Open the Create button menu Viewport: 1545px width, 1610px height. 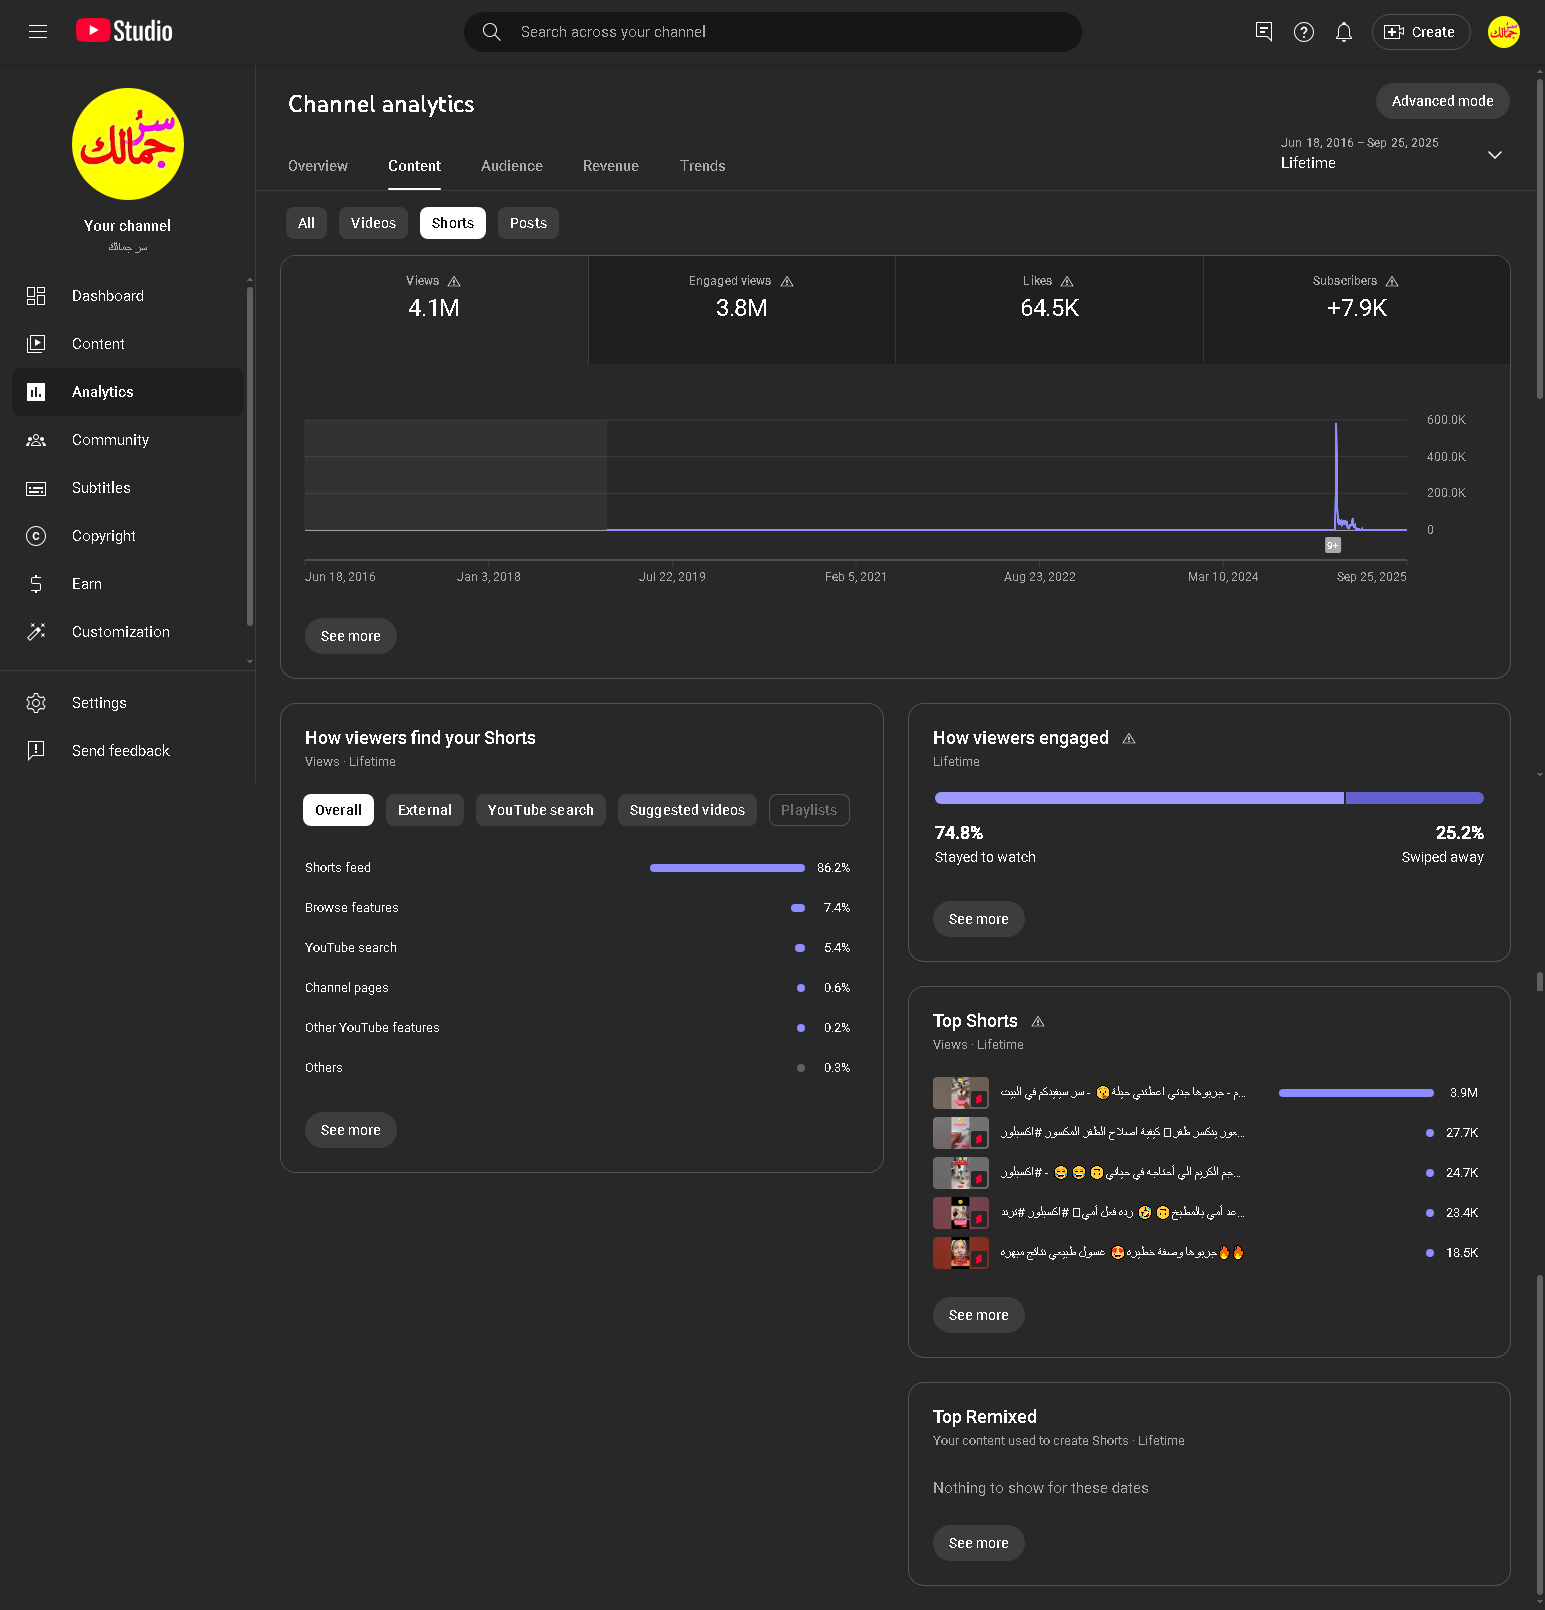(1420, 32)
